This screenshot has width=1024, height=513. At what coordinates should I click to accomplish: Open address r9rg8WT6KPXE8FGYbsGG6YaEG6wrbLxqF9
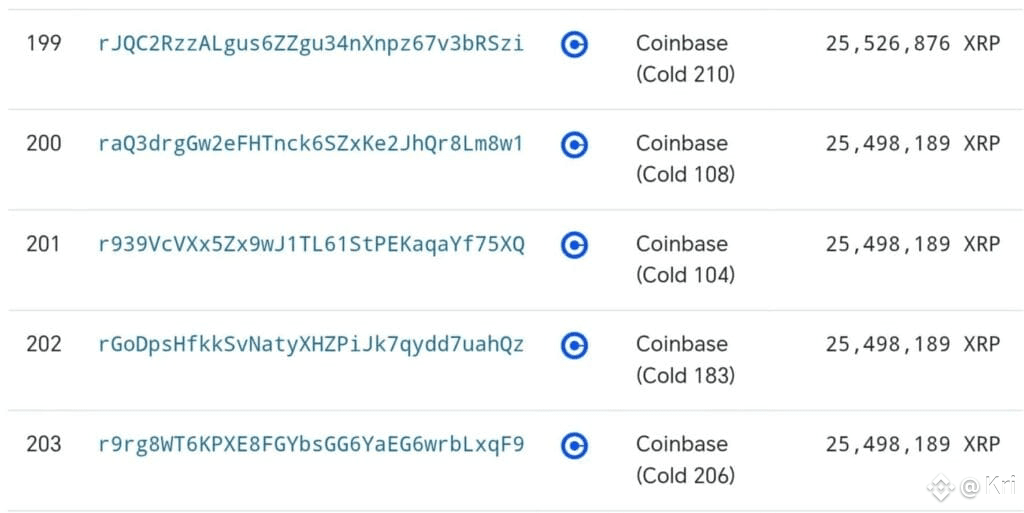pos(311,444)
